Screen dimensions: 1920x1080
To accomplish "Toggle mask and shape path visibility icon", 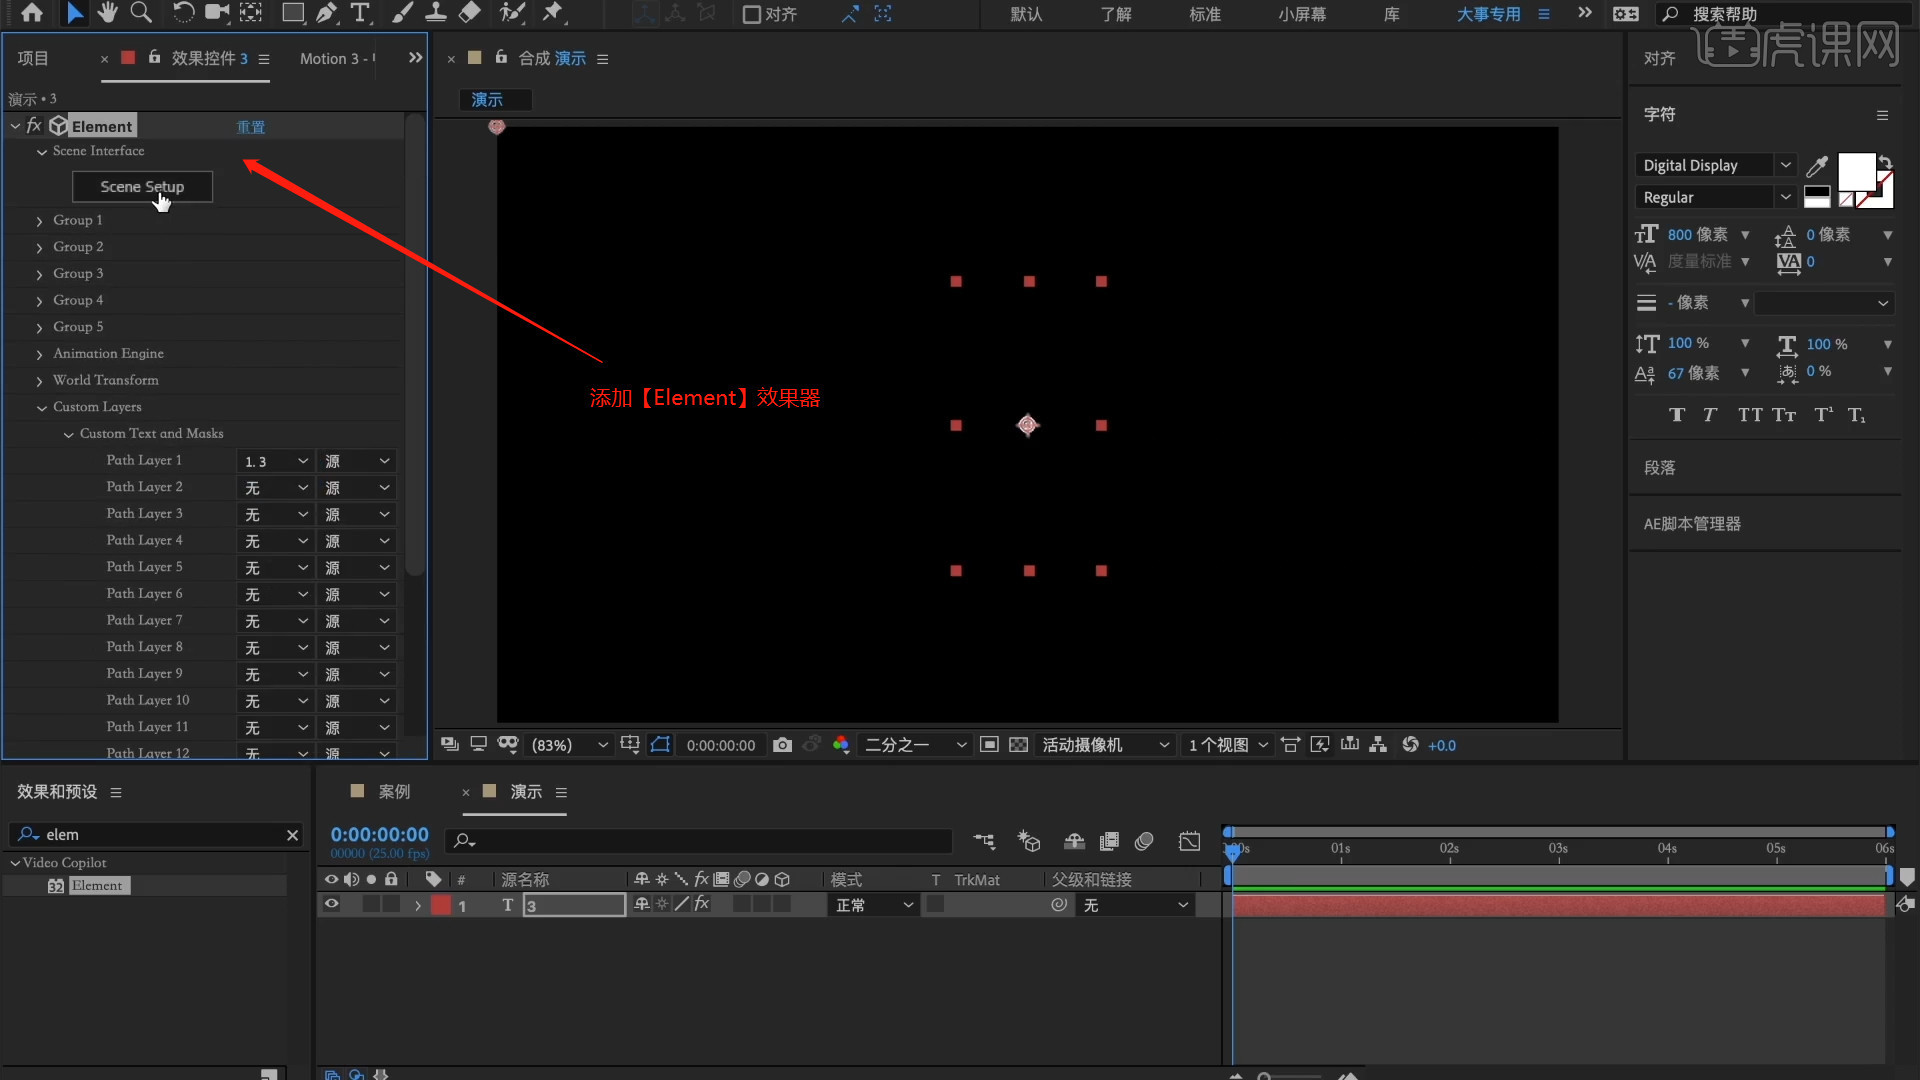I will click(660, 745).
